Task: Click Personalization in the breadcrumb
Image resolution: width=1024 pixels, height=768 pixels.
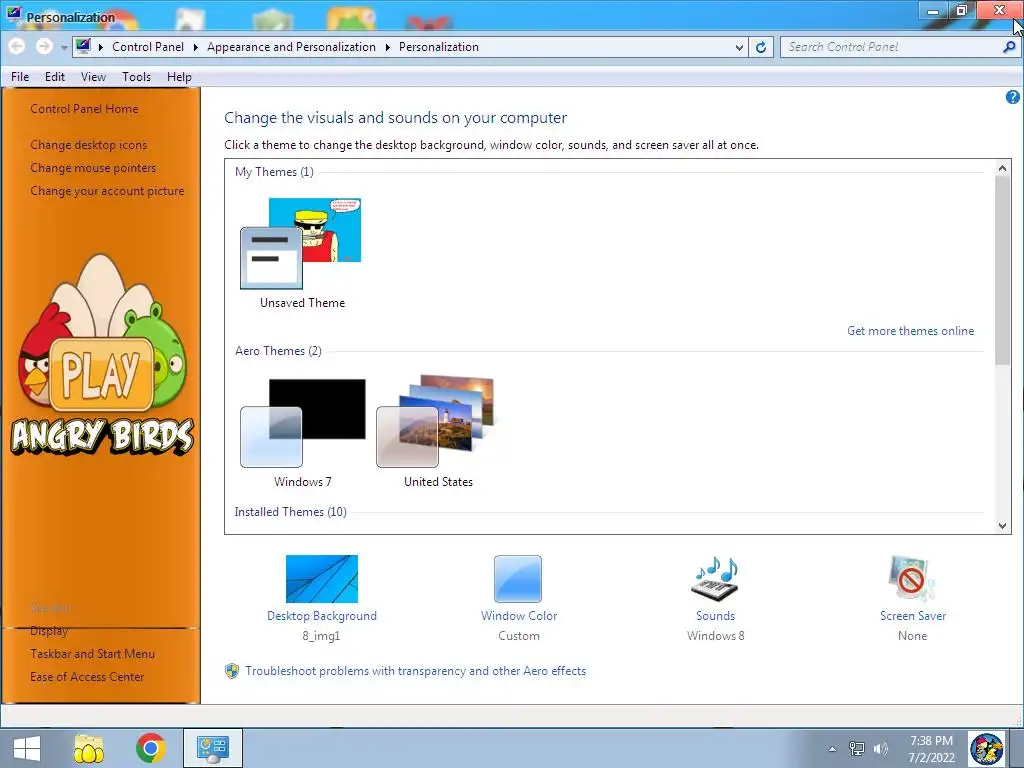Action: [439, 47]
